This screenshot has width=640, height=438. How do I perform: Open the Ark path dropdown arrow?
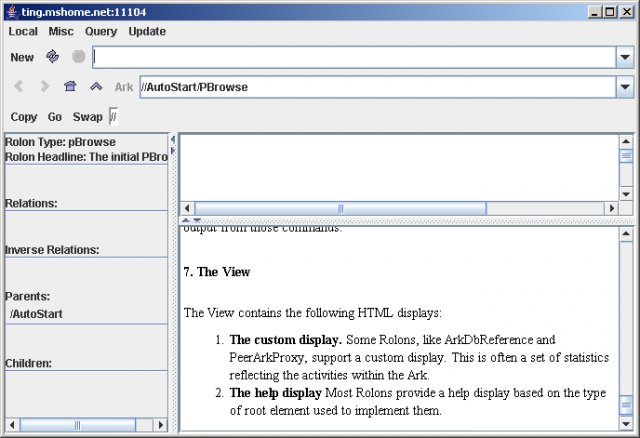pyautogui.click(x=624, y=87)
